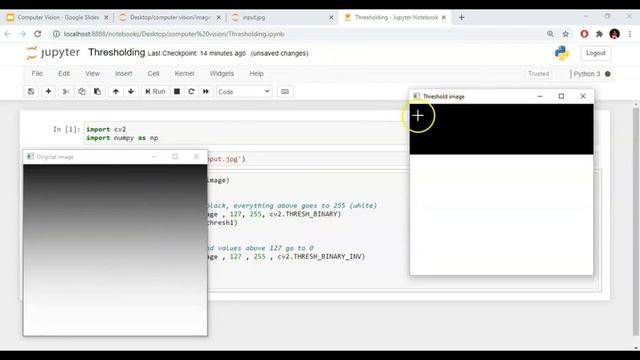Image resolution: width=640 pixels, height=360 pixels.
Task: Click the kernel idle status circle
Action: pyautogui.click(x=607, y=74)
